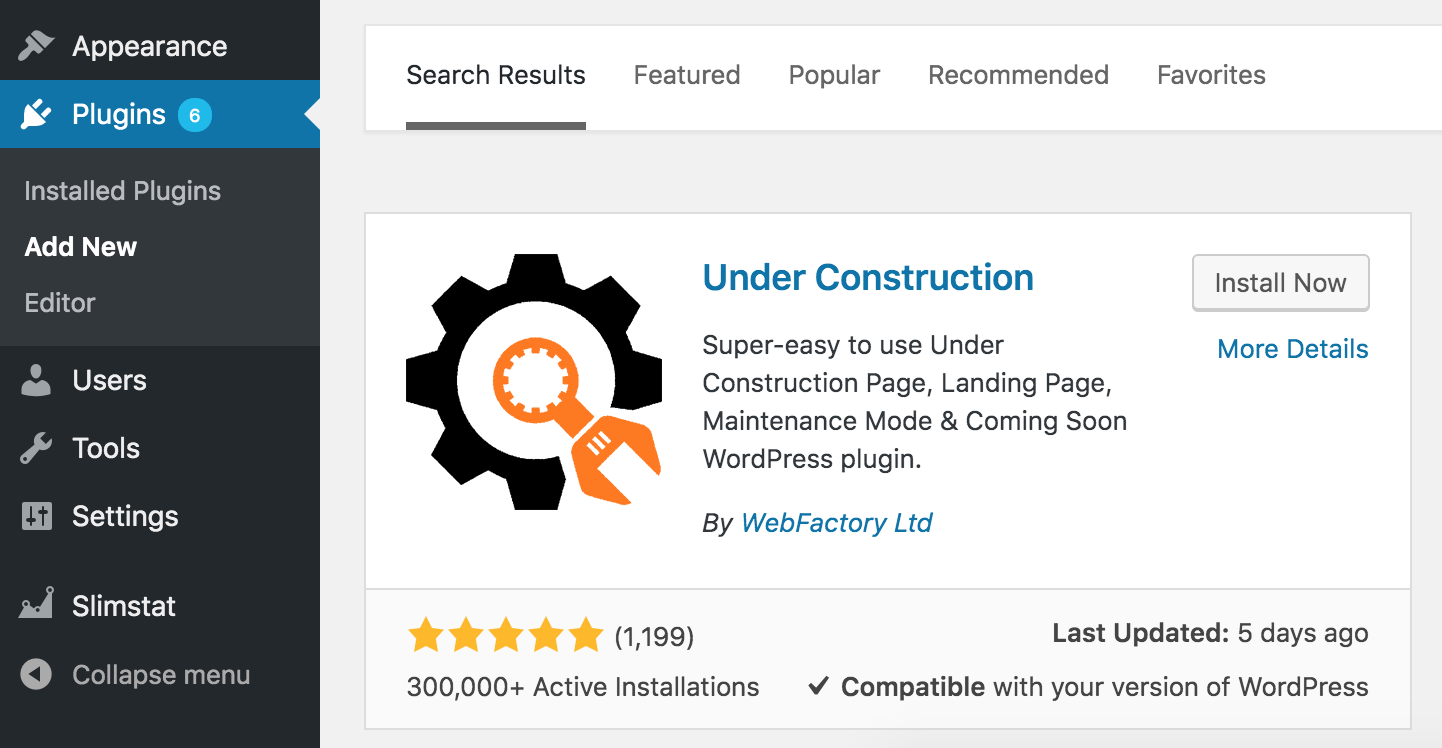Click the Users person icon
The image size is (1442, 748).
(36, 380)
